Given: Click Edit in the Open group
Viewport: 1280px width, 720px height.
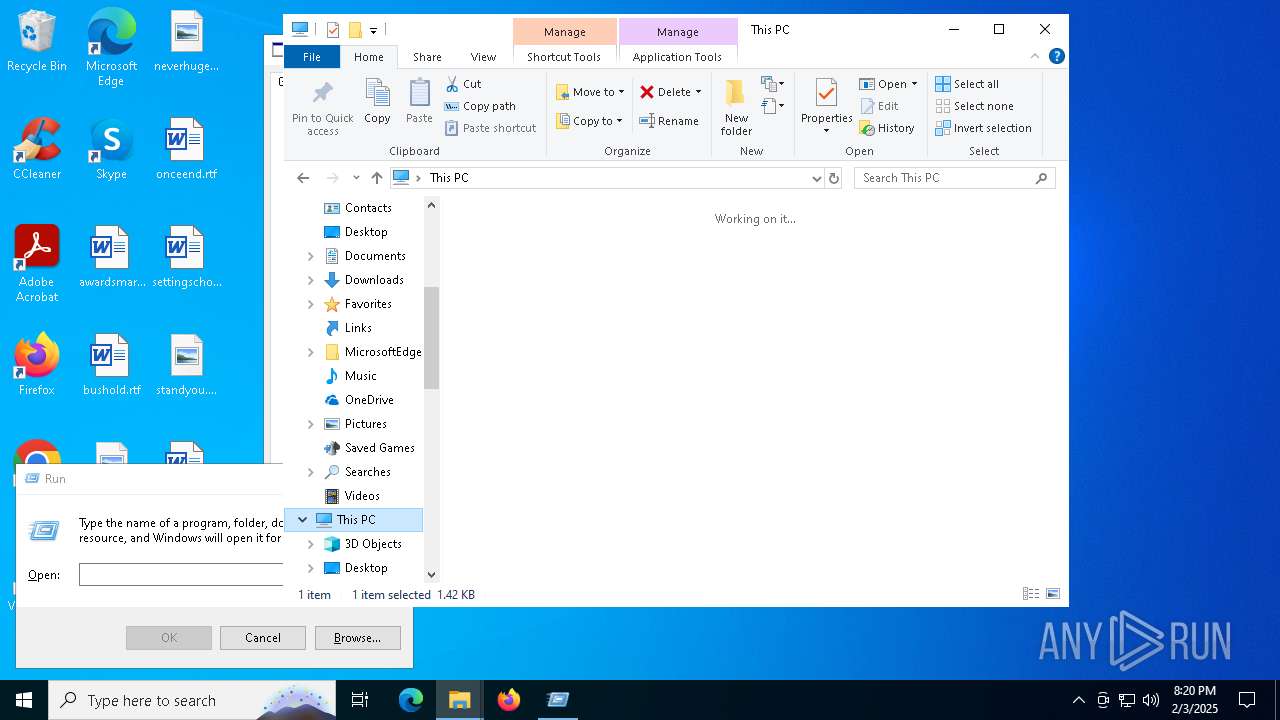Looking at the screenshot, I should [879, 106].
